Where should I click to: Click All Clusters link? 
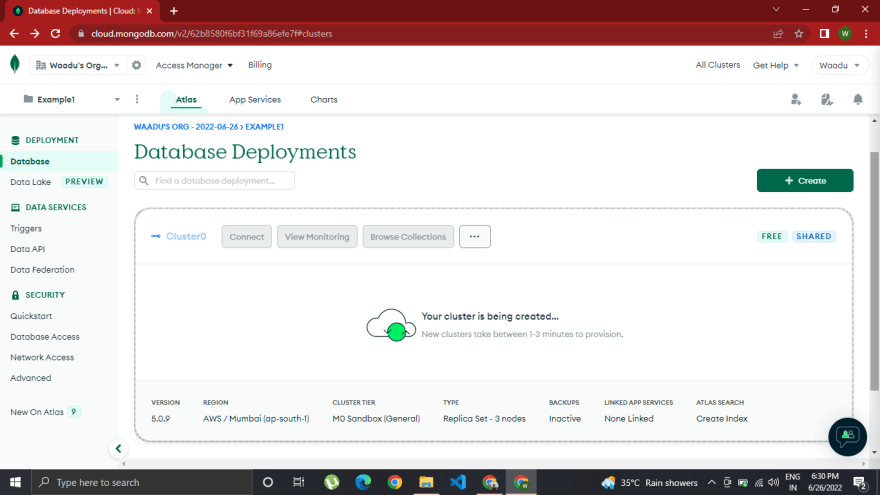coord(717,65)
